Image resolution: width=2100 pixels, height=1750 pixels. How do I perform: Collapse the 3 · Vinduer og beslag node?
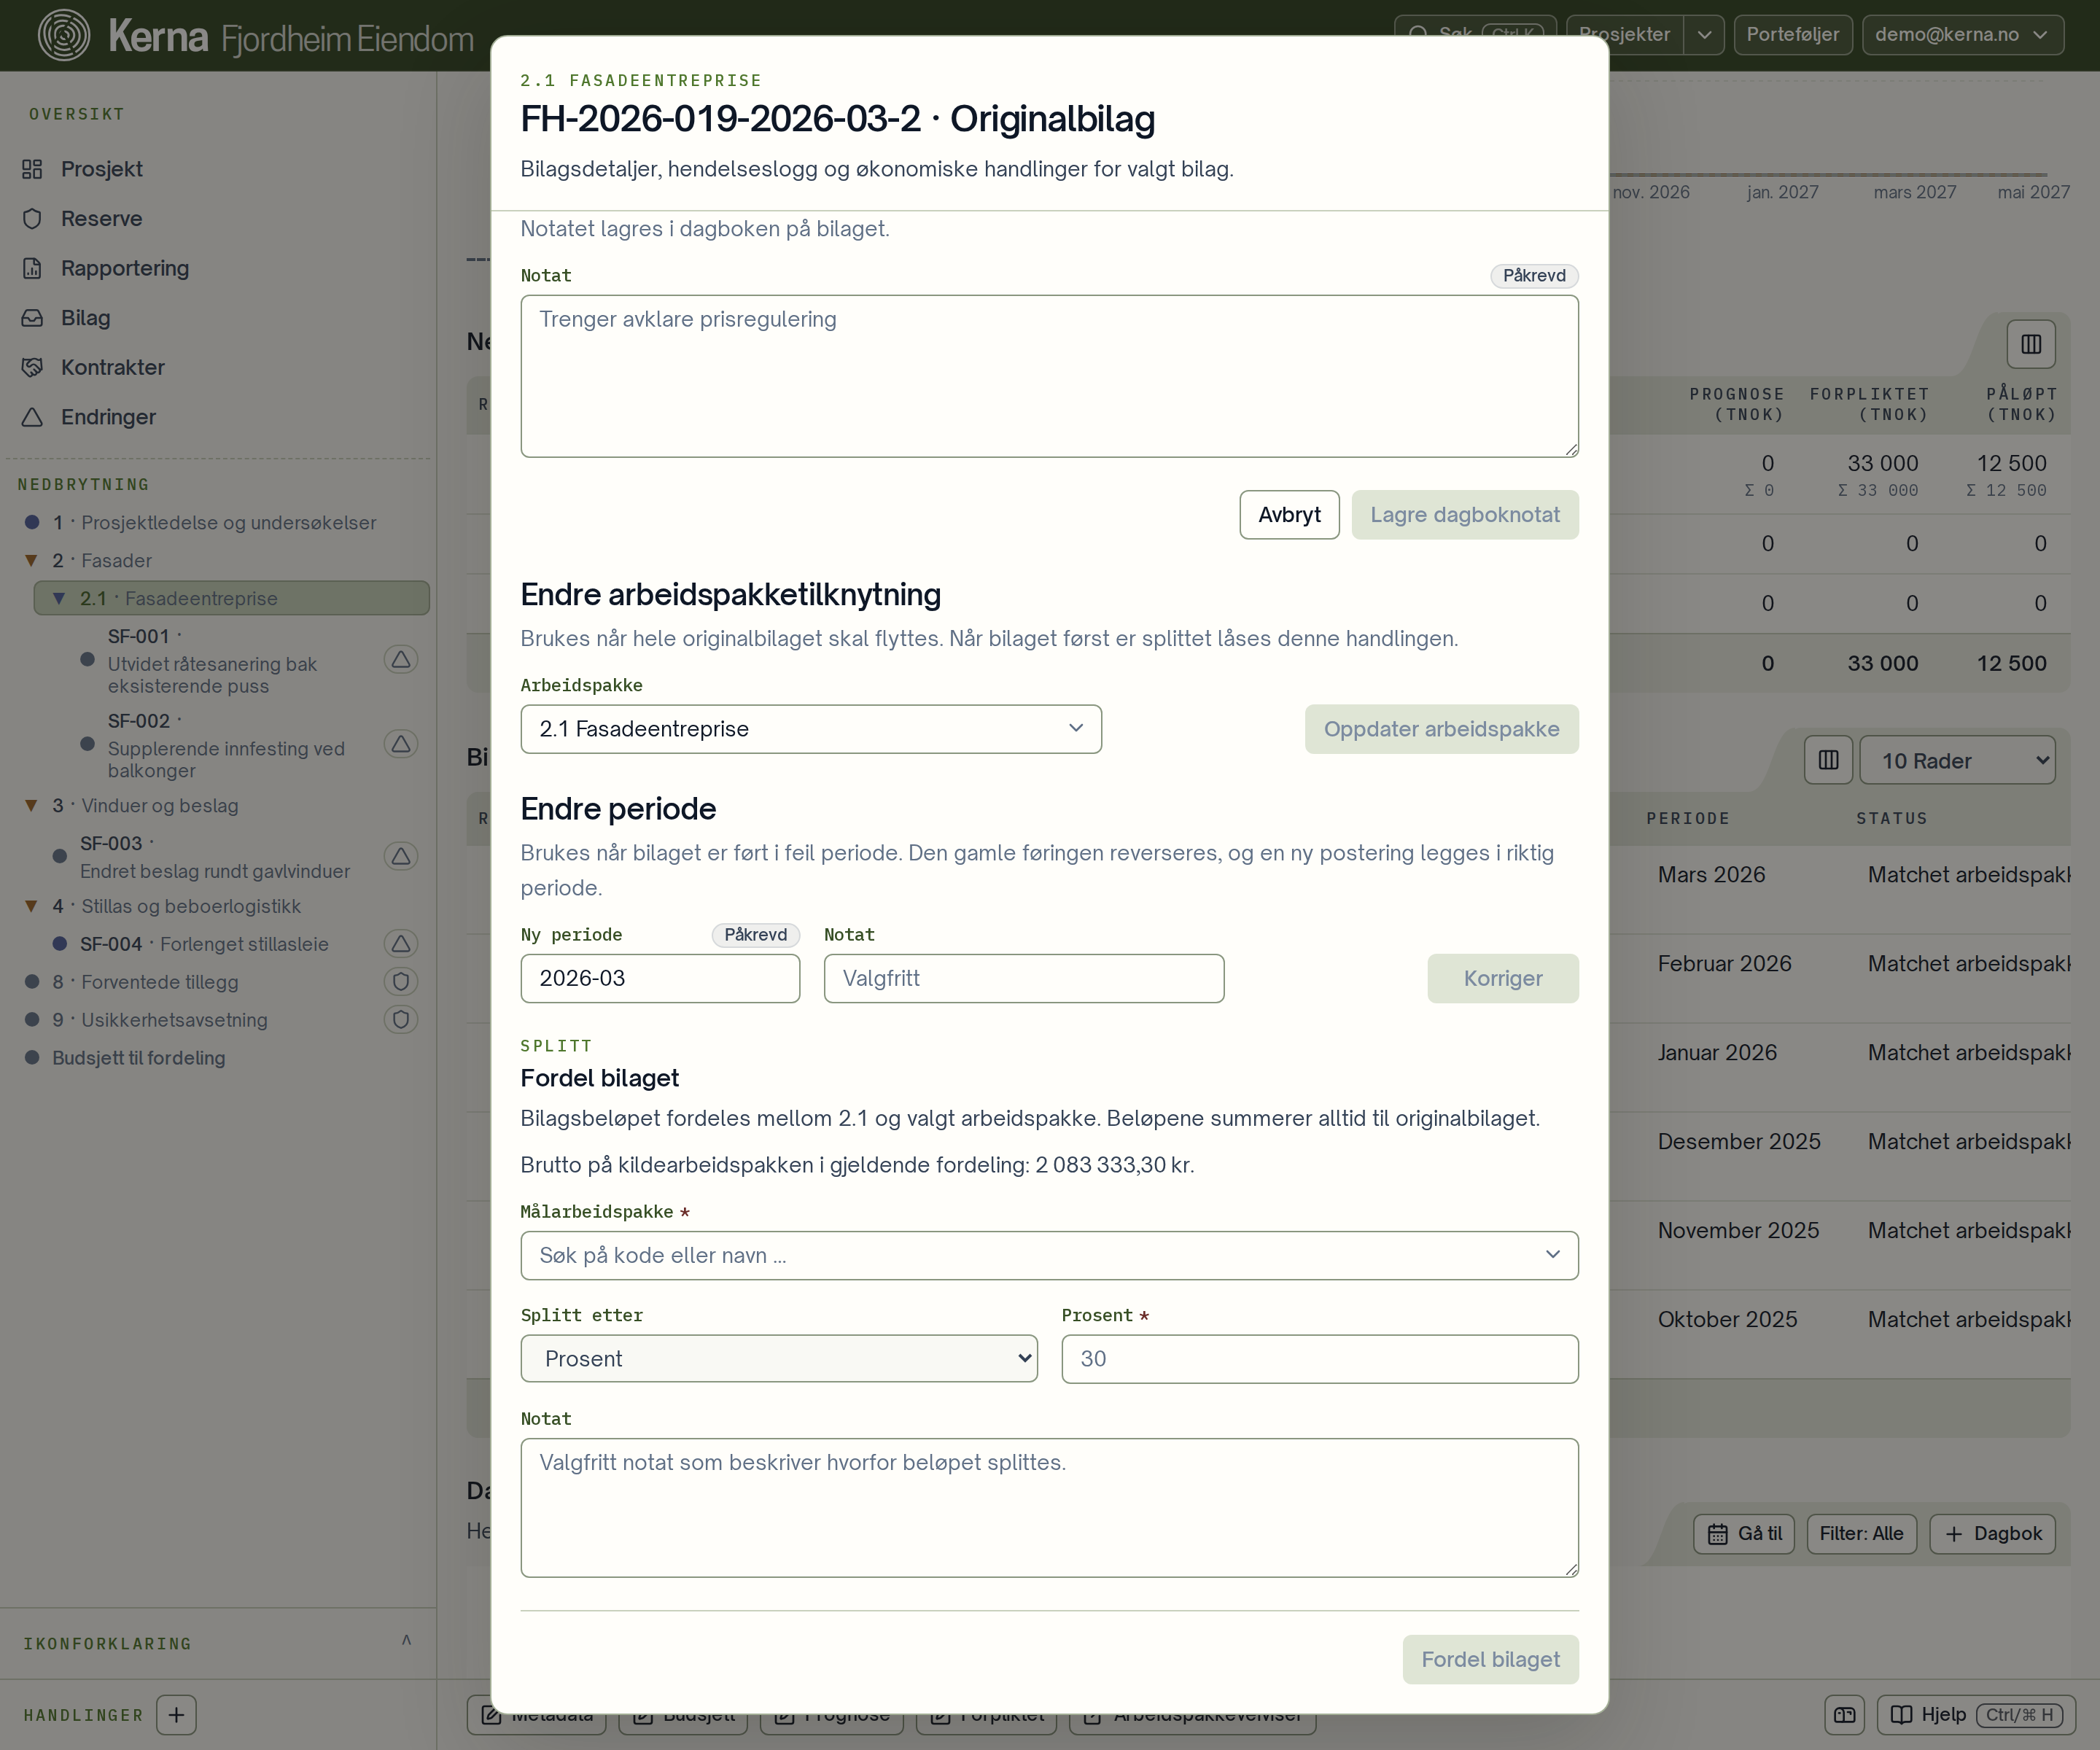(x=31, y=806)
